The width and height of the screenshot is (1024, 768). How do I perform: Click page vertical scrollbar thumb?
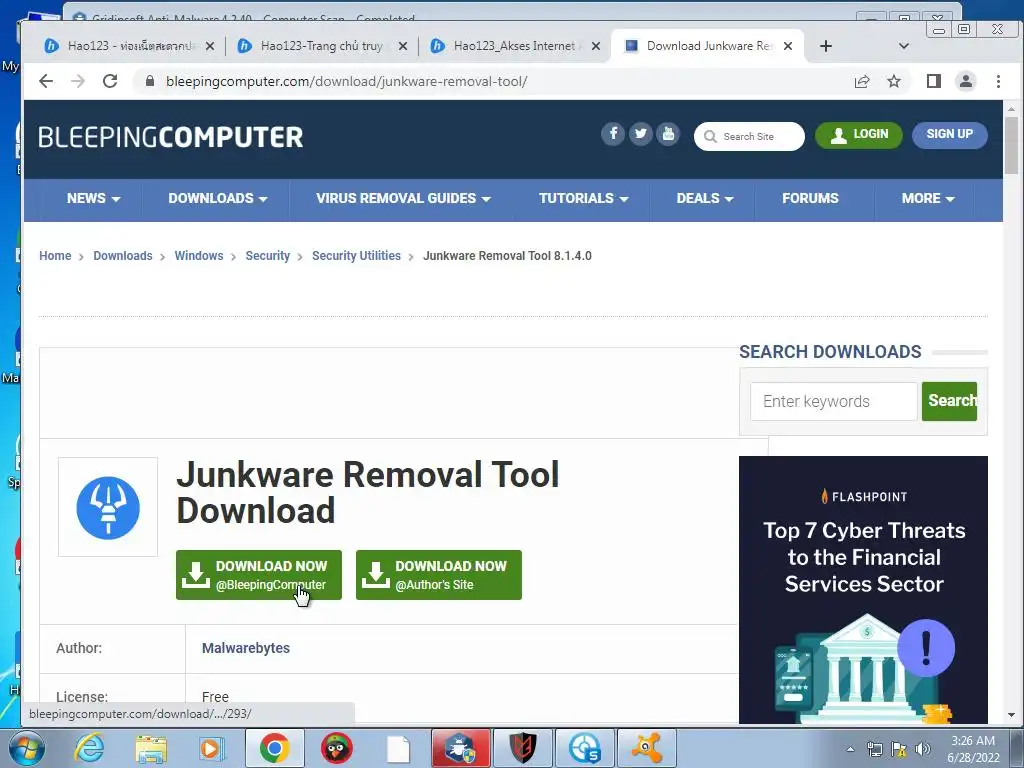pyautogui.click(x=1011, y=145)
